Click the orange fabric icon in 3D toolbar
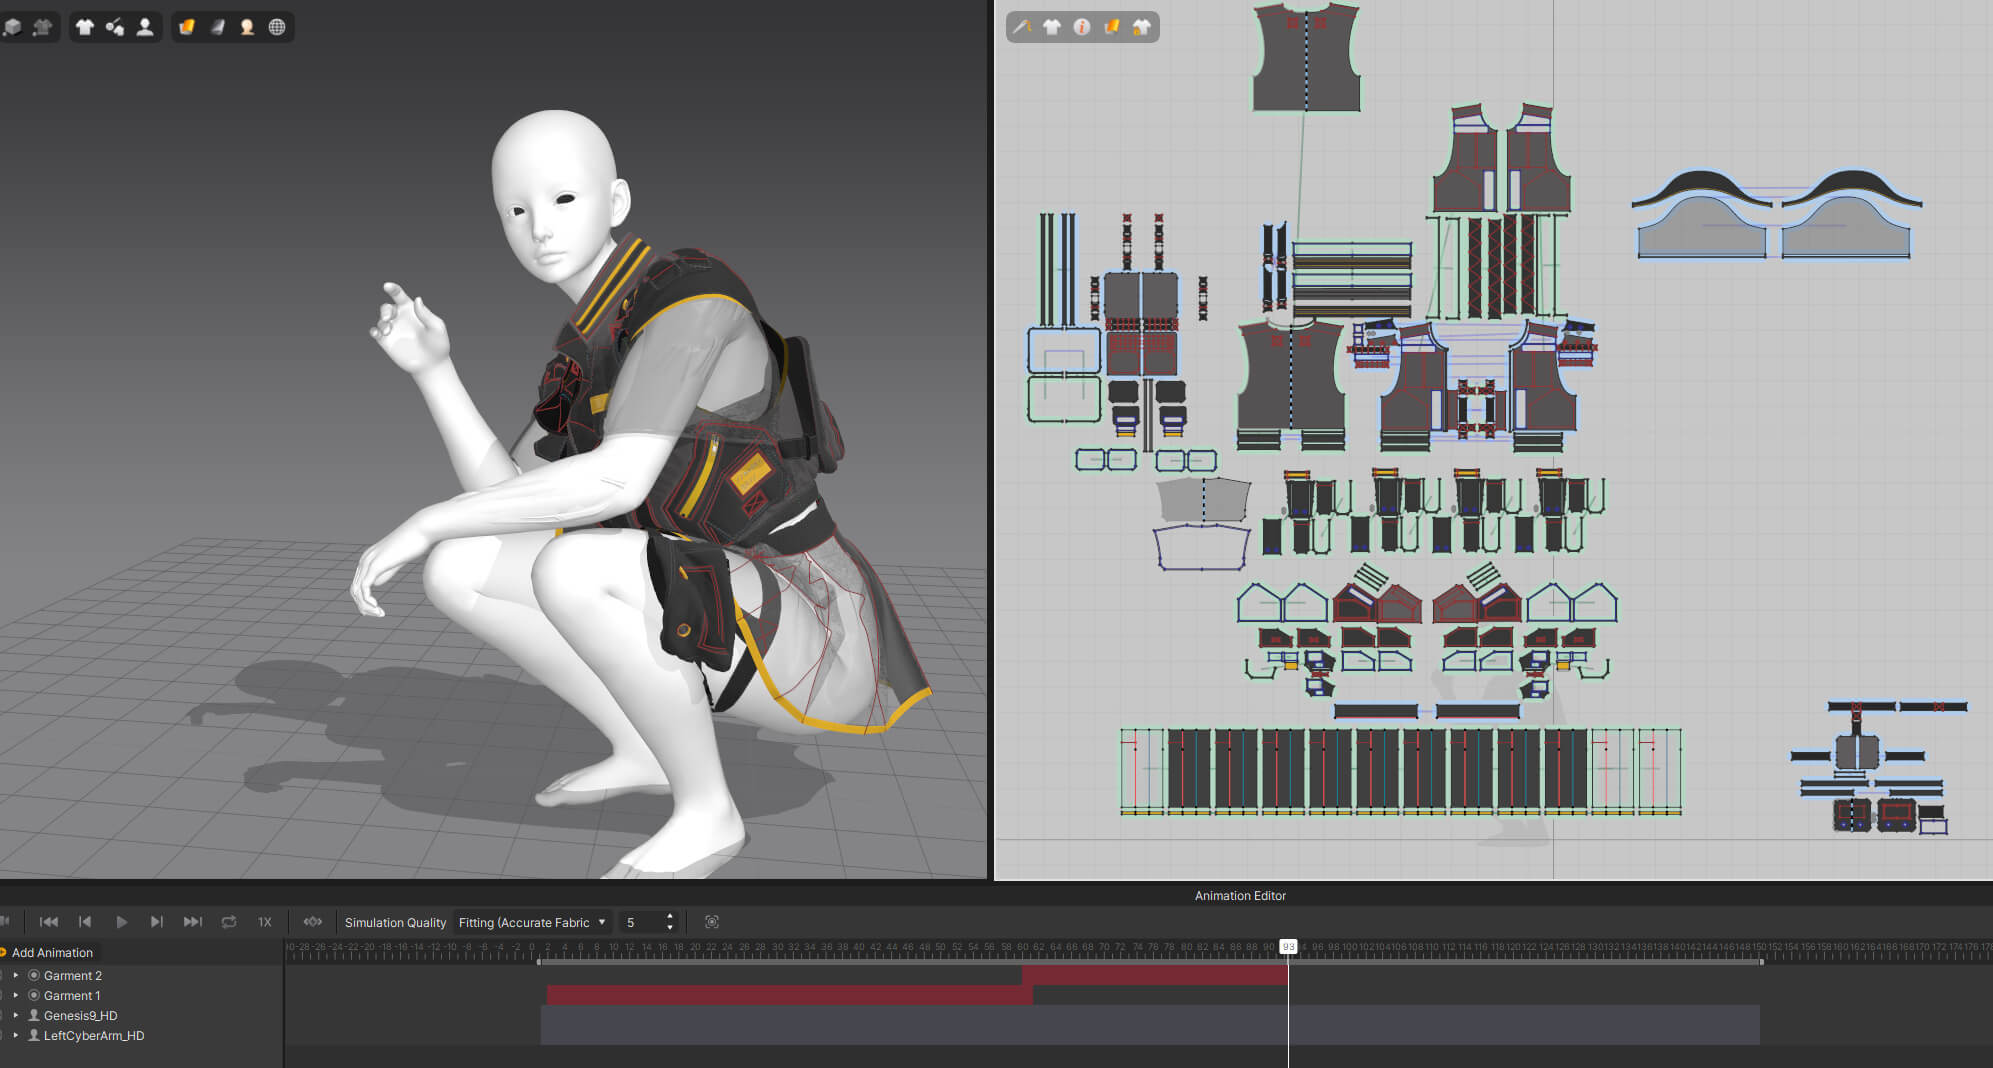Viewport: 1993px width, 1068px height. click(187, 27)
